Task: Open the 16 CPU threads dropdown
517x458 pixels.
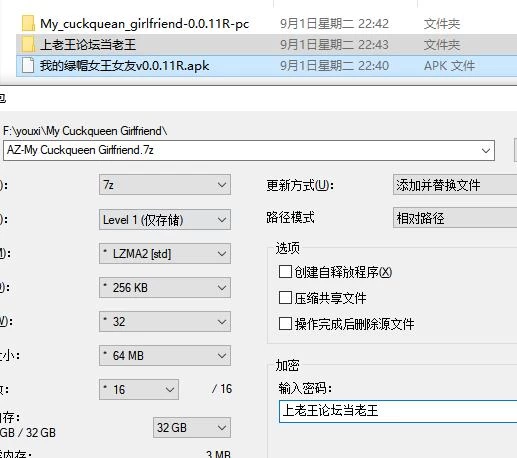Action: 139,389
